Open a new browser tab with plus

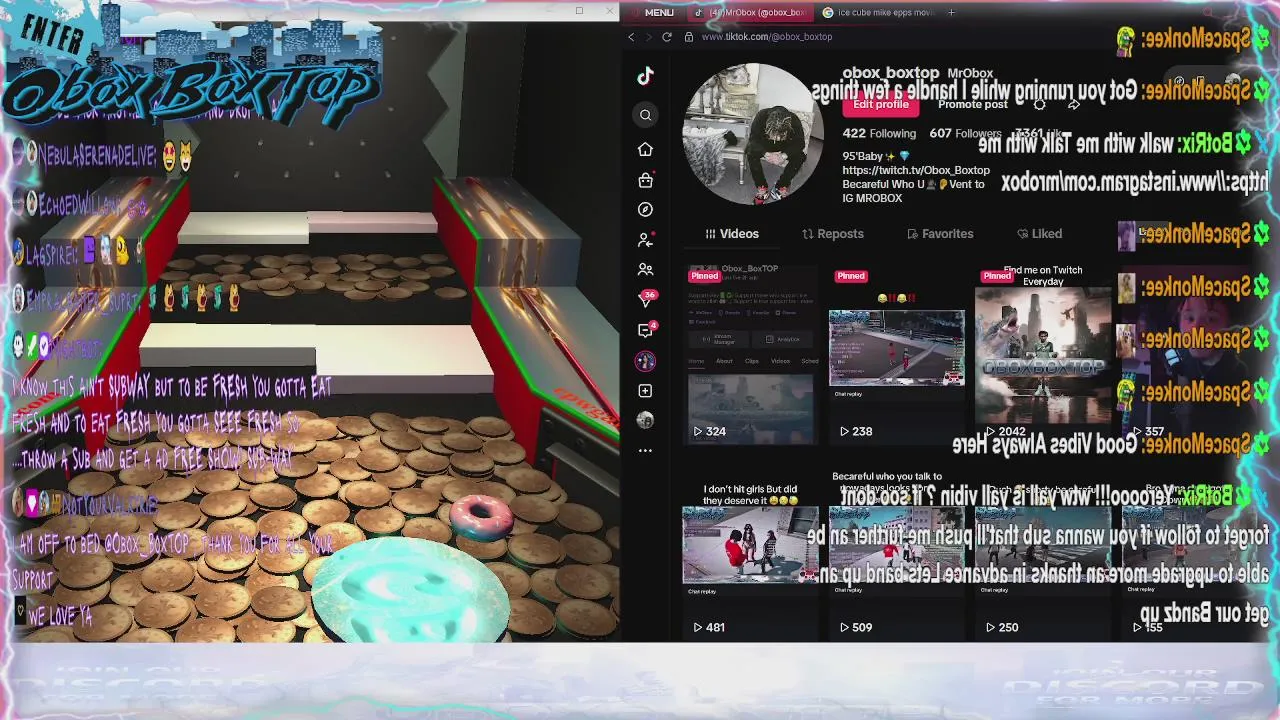click(951, 12)
